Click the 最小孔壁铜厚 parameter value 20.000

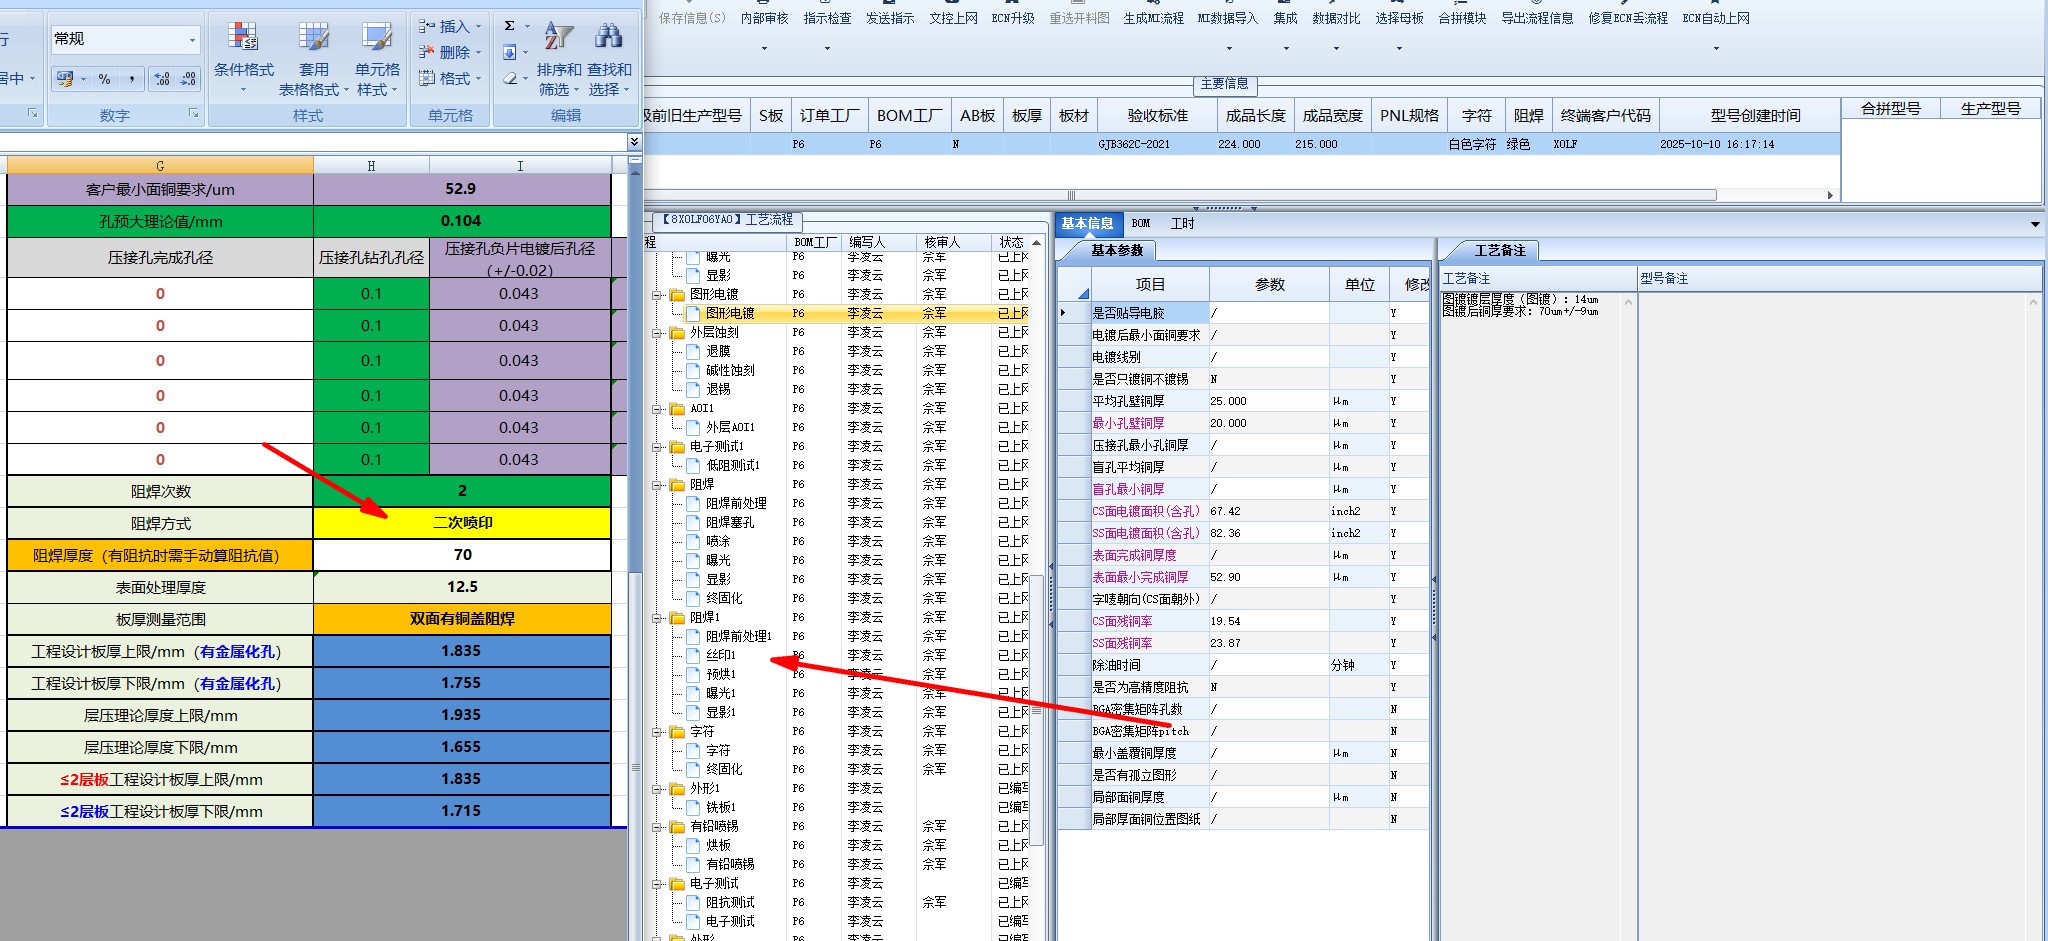tap(1268, 423)
